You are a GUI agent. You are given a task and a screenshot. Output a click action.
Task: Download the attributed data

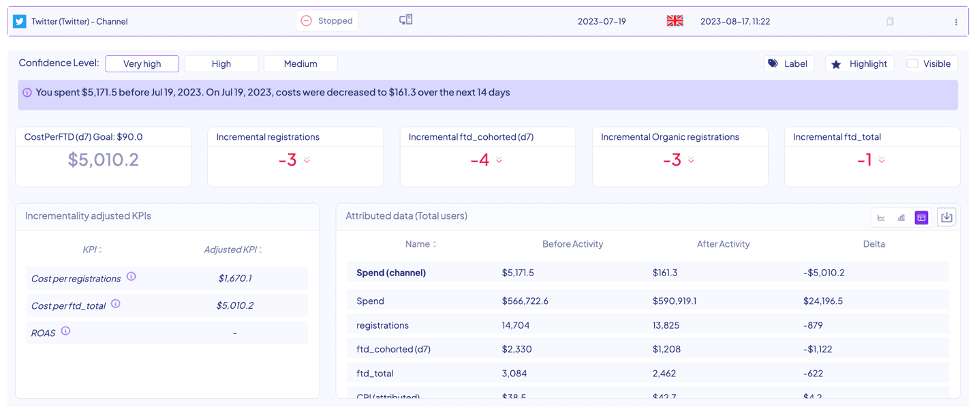[946, 217]
